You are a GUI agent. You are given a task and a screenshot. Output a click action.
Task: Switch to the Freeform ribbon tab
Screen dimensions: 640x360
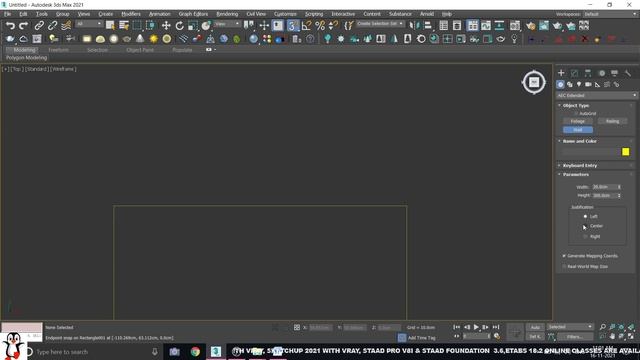coord(58,50)
